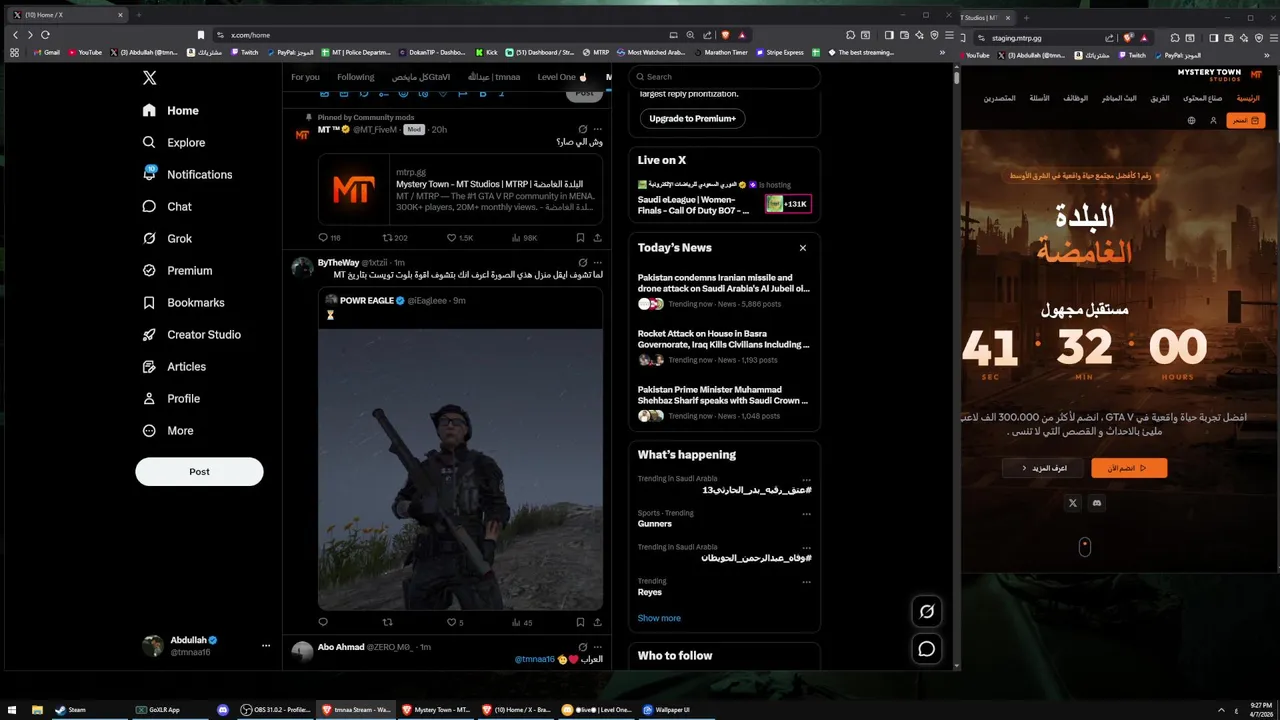The width and height of the screenshot is (1280, 720).
Task: Reply to the ByTheWay post
Action: pyautogui.click(x=323, y=622)
